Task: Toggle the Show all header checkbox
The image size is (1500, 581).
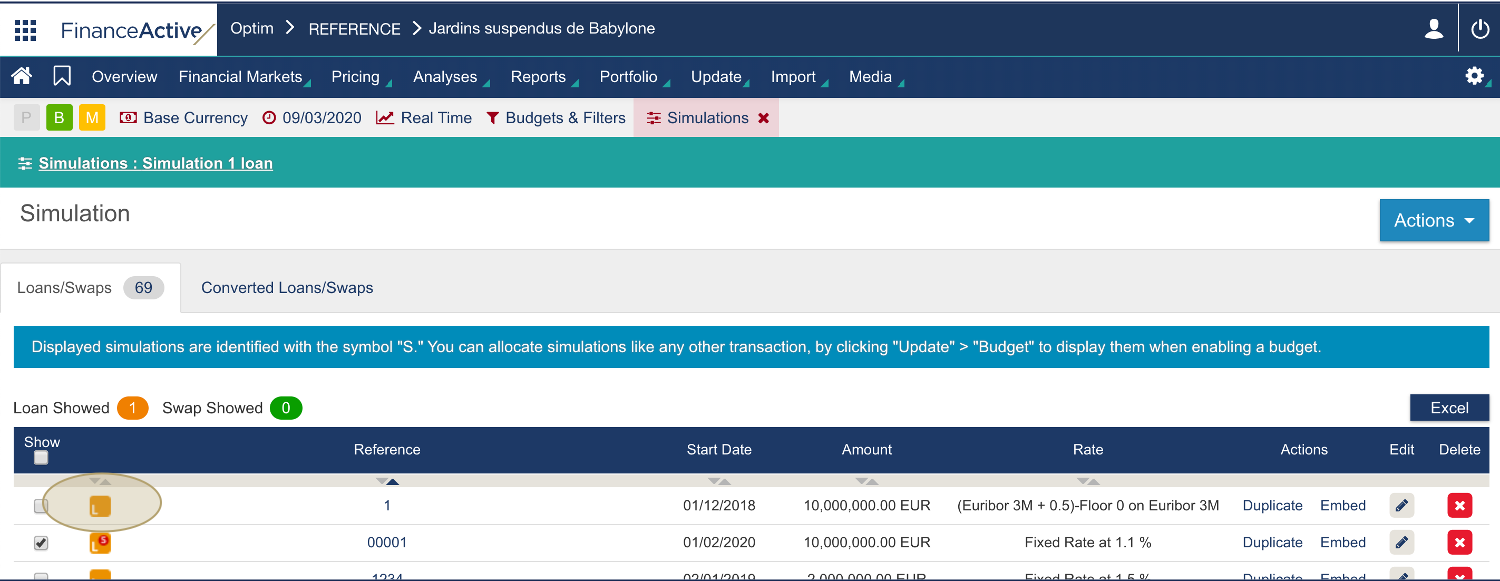Action: point(41,458)
